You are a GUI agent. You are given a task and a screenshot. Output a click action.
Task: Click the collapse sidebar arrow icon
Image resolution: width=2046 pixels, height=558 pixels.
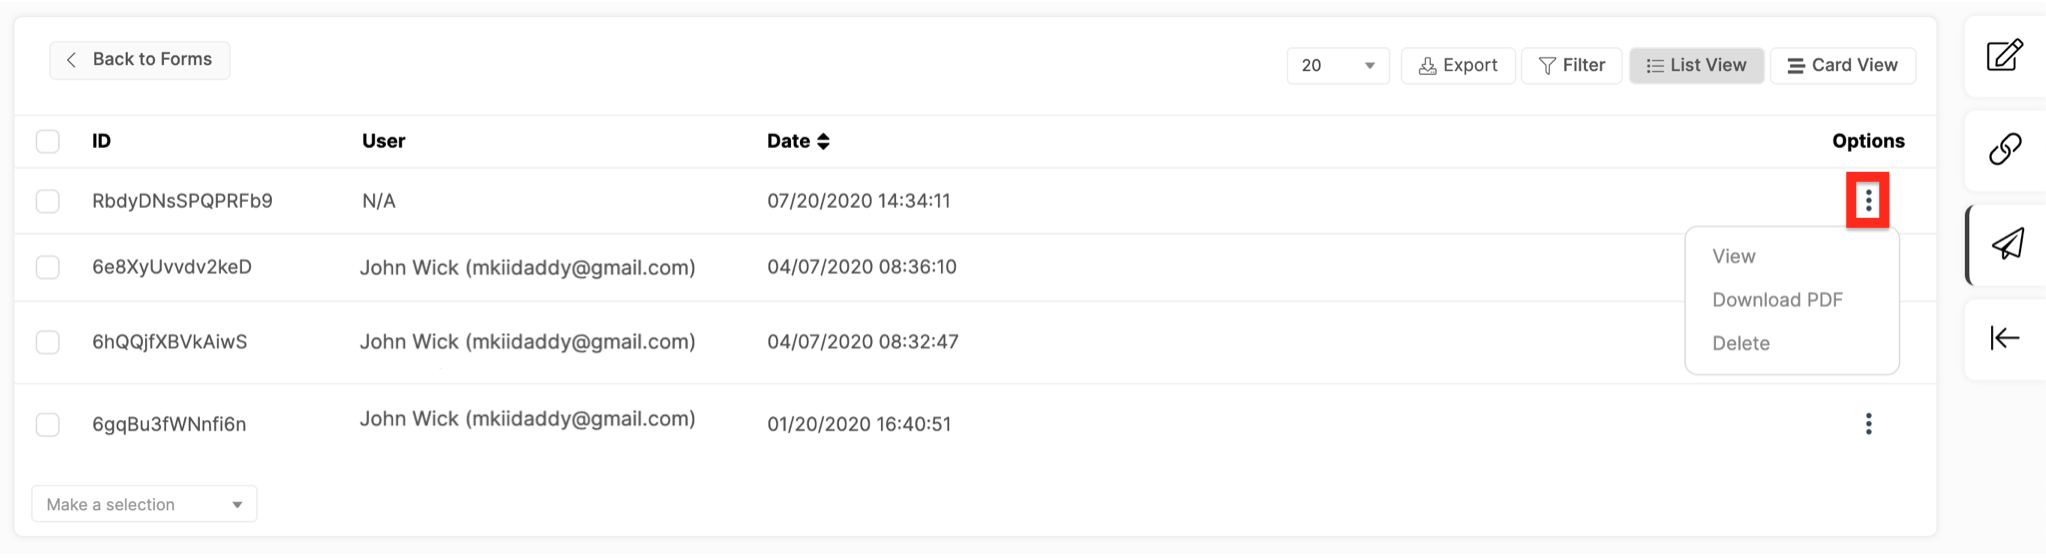pyautogui.click(x=2004, y=338)
